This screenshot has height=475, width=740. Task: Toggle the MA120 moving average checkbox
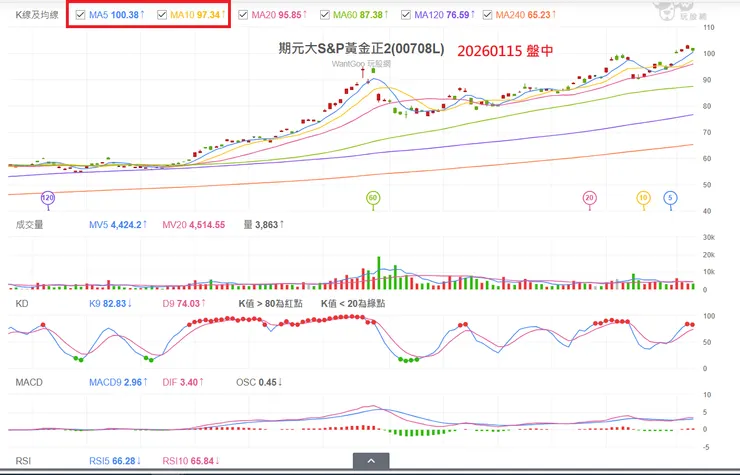(x=406, y=15)
